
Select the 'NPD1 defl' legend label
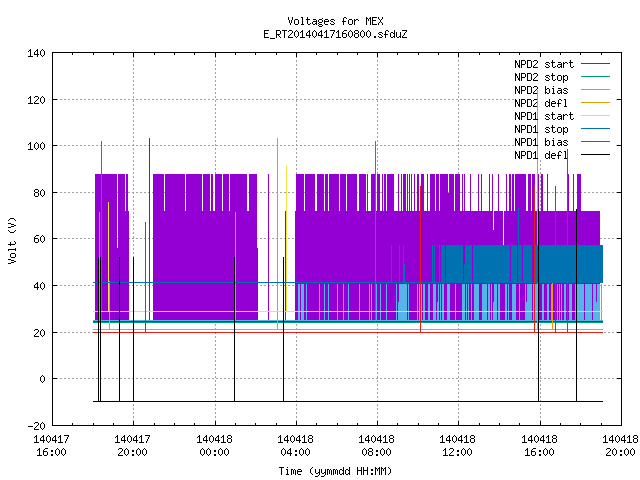point(541,155)
